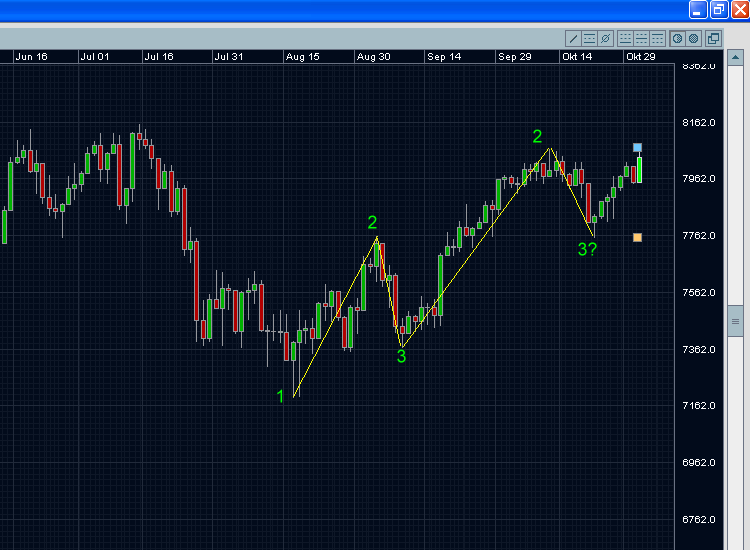The width and height of the screenshot is (750, 550).
Task: Select the diagonal trend line drawing tool
Action: (574, 39)
